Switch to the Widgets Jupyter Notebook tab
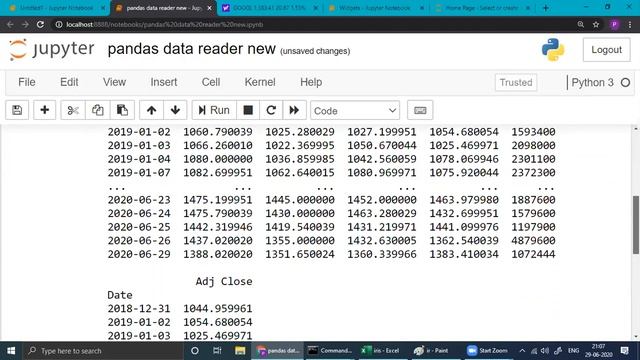 376,8
